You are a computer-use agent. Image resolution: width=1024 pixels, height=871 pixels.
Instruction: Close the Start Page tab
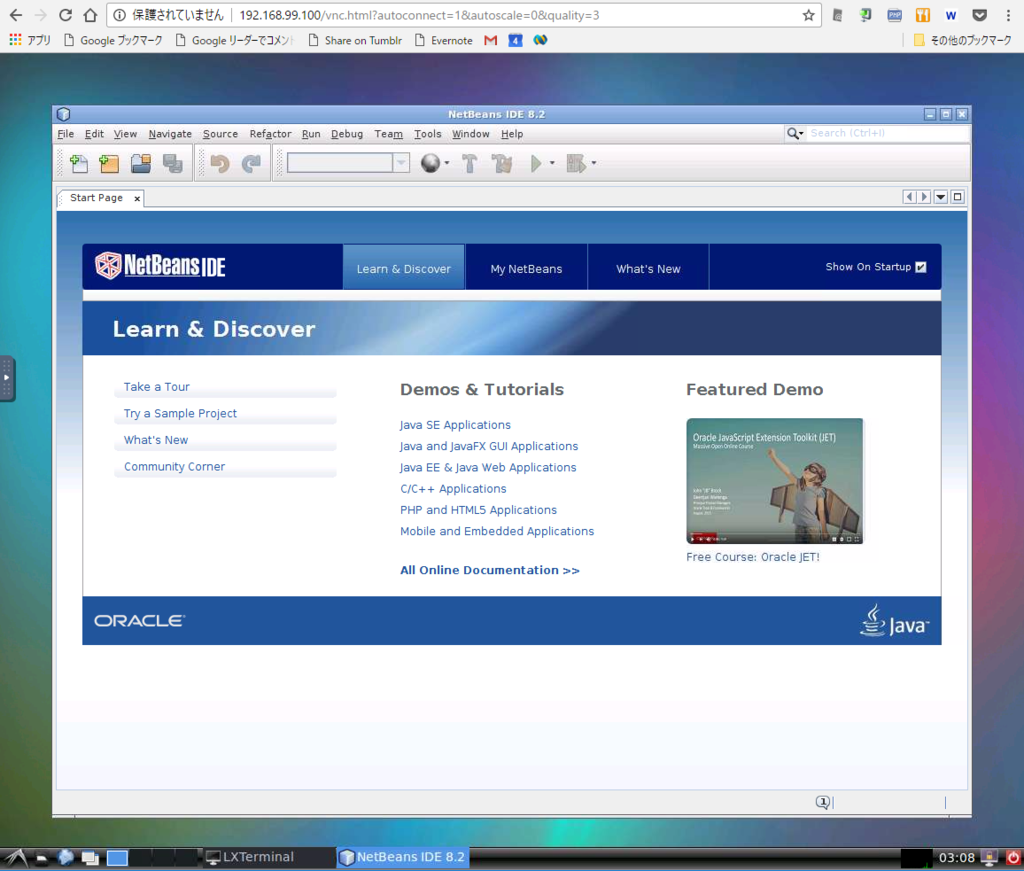click(137, 198)
